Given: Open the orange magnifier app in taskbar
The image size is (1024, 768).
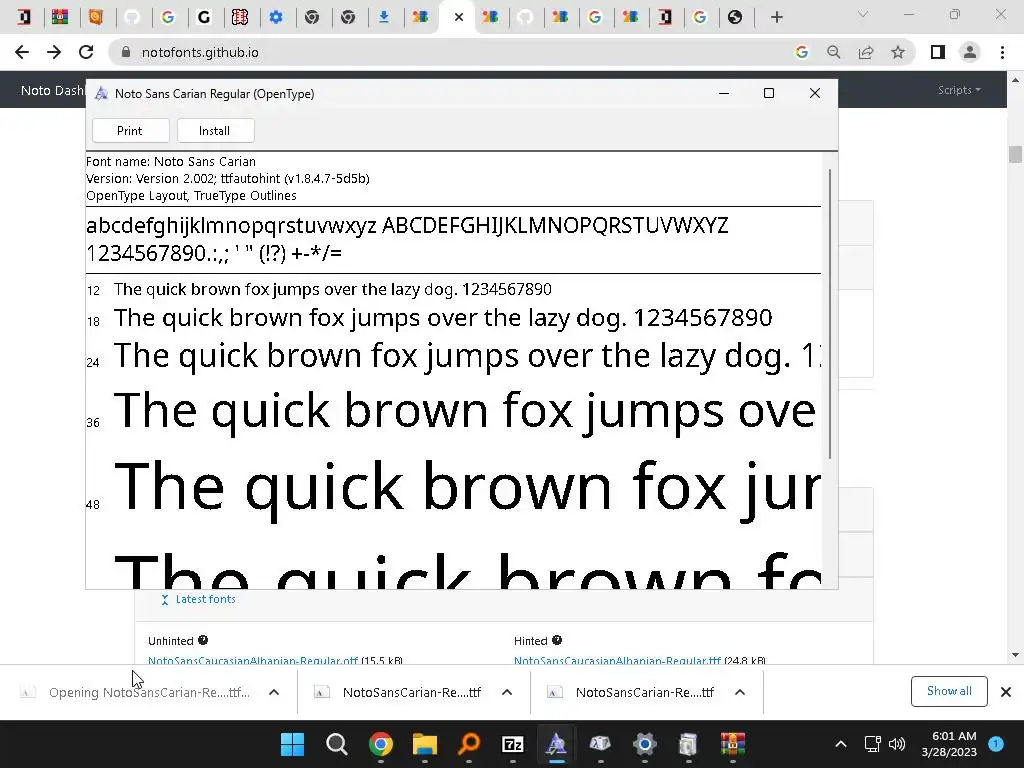Looking at the screenshot, I should click(469, 744).
